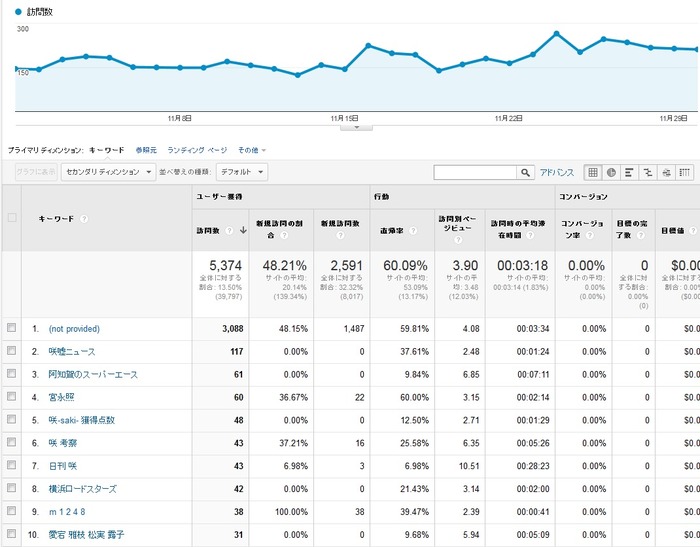
Task: Click the グラフに表示 button
Action: point(36,172)
